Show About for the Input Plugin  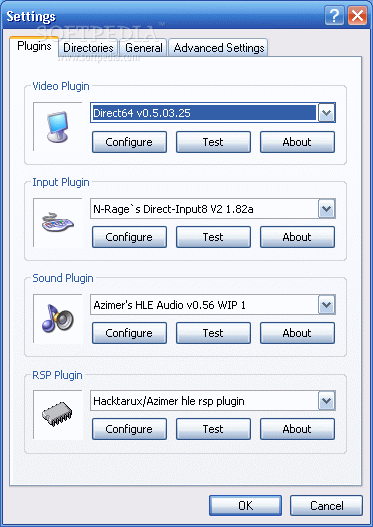297,237
